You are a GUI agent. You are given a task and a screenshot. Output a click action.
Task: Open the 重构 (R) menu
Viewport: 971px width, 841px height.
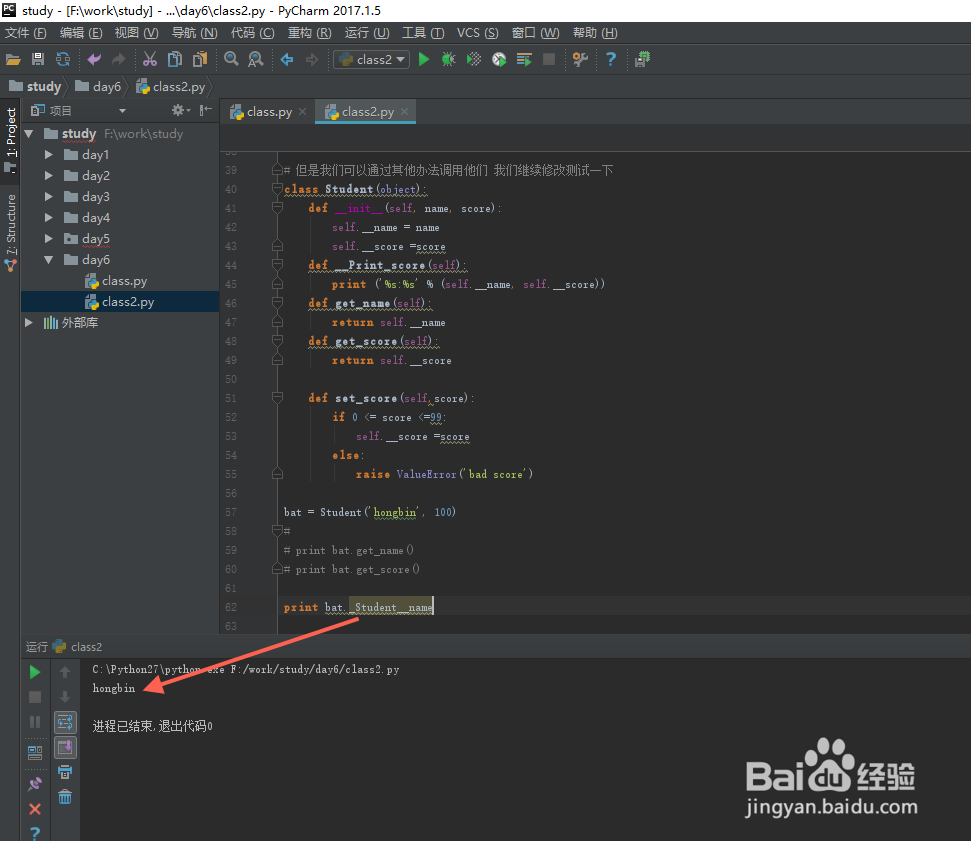tap(309, 33)
